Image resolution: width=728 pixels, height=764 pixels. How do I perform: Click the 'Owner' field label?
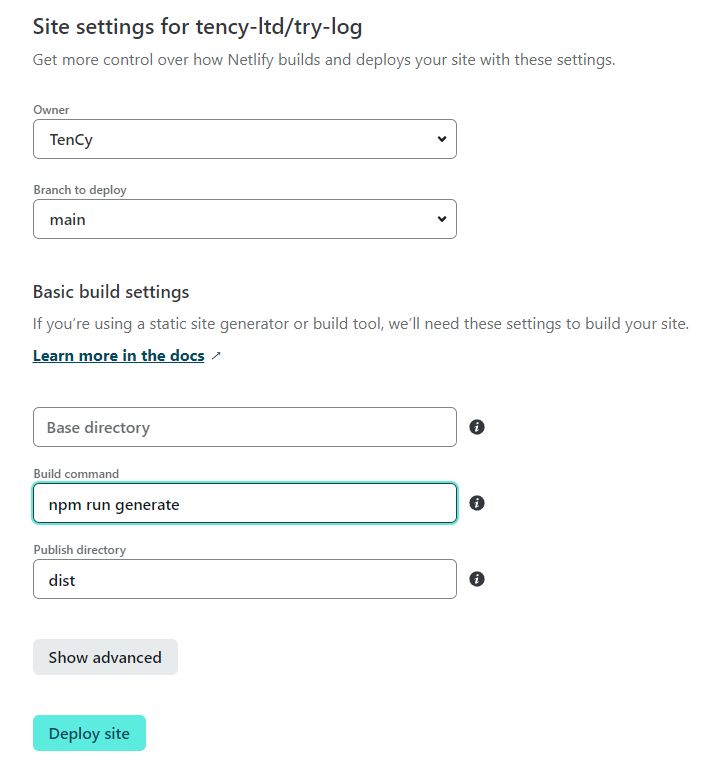(51, 110)
